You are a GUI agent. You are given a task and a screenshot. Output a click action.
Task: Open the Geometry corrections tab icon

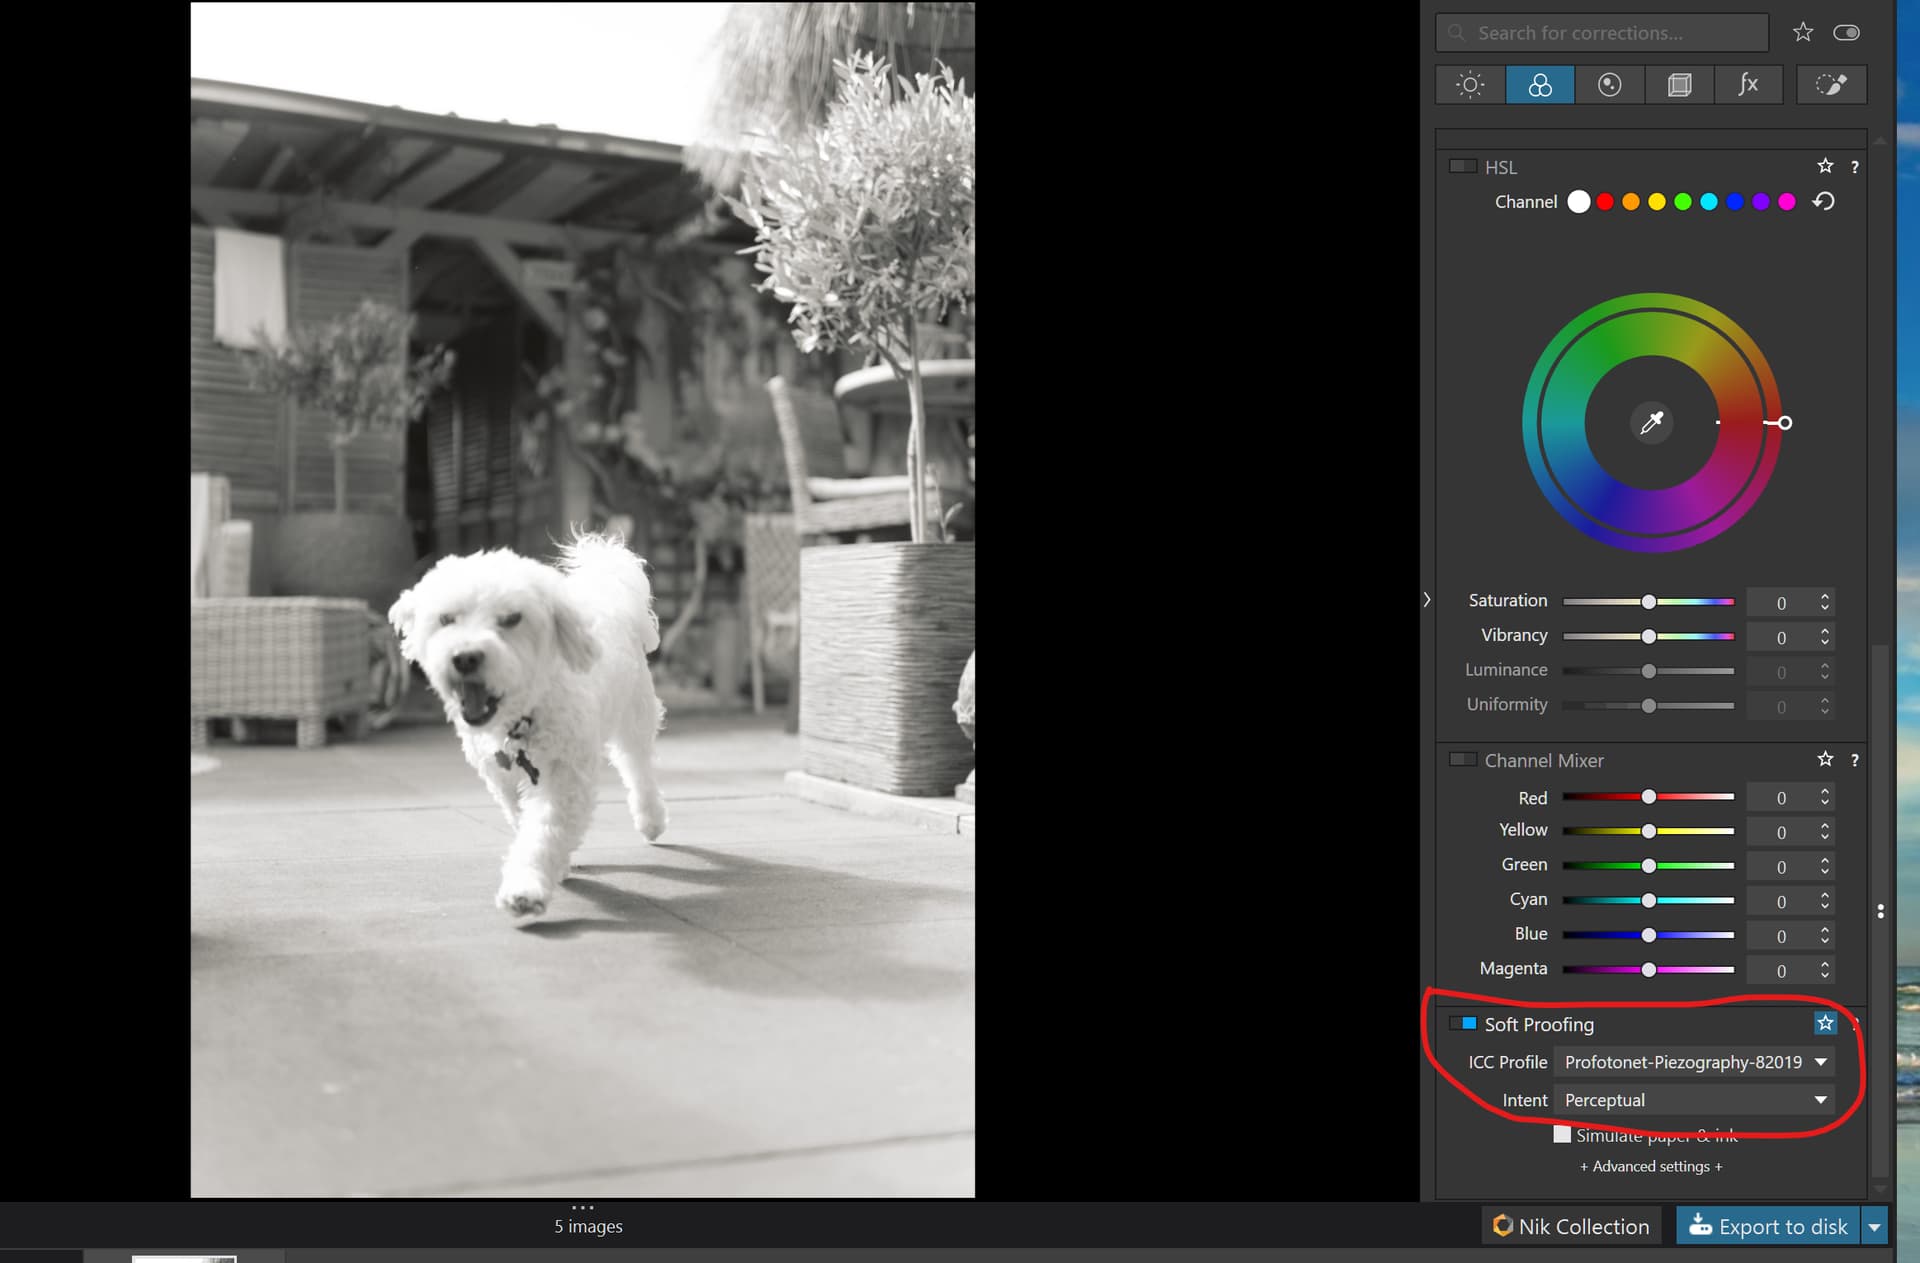pyautogui.click(x=1679, y=85)
